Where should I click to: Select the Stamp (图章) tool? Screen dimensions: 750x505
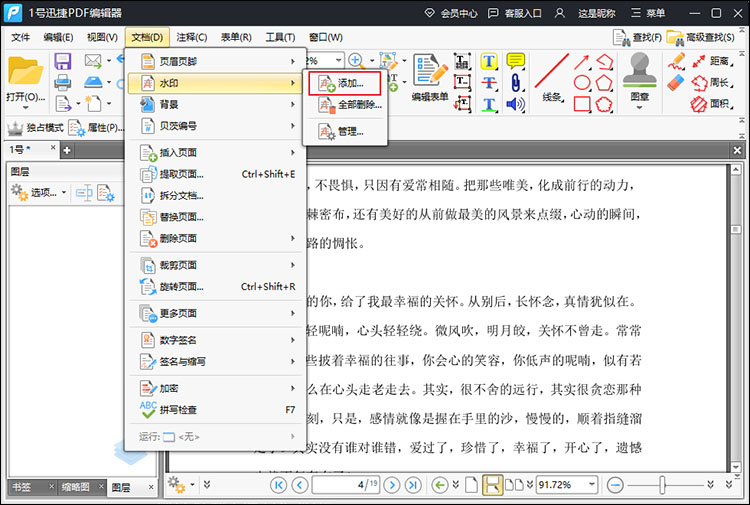click(639, 73)
